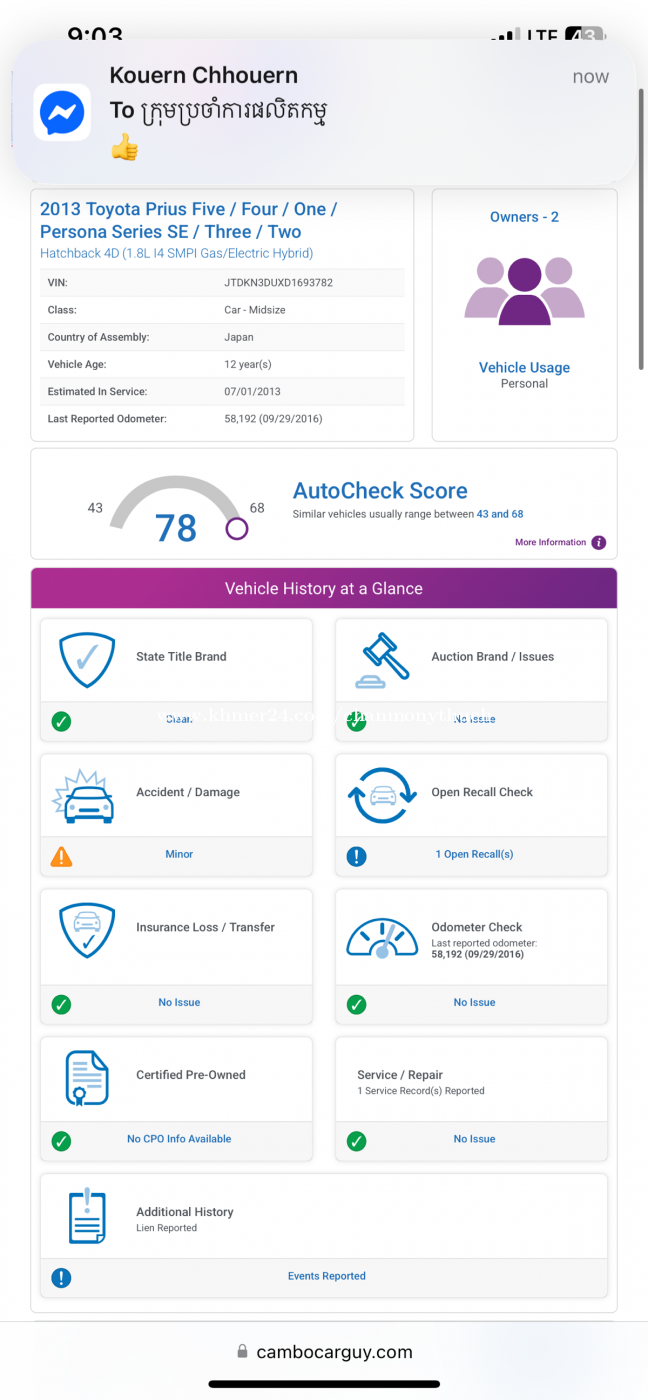Click green check under State Title Brand
648x1400 pixels.
(61, 721)
